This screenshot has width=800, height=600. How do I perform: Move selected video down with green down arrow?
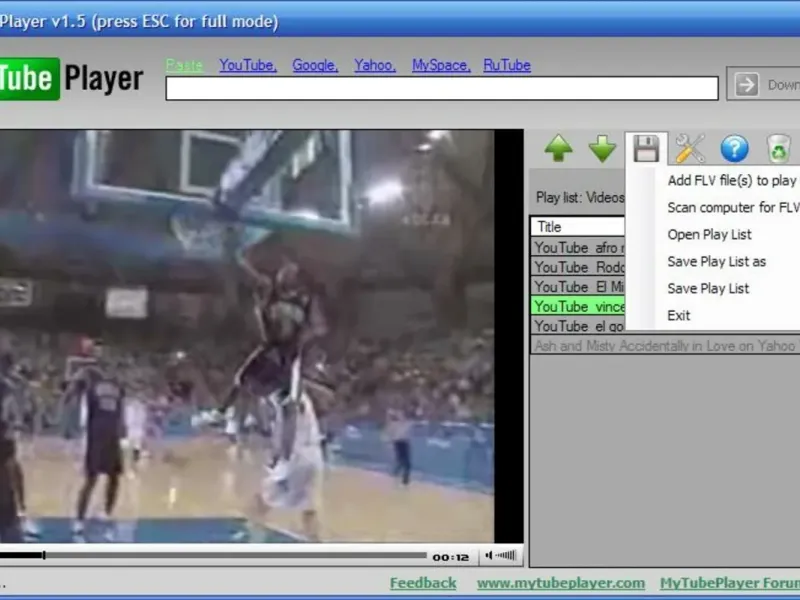[603, 148]
